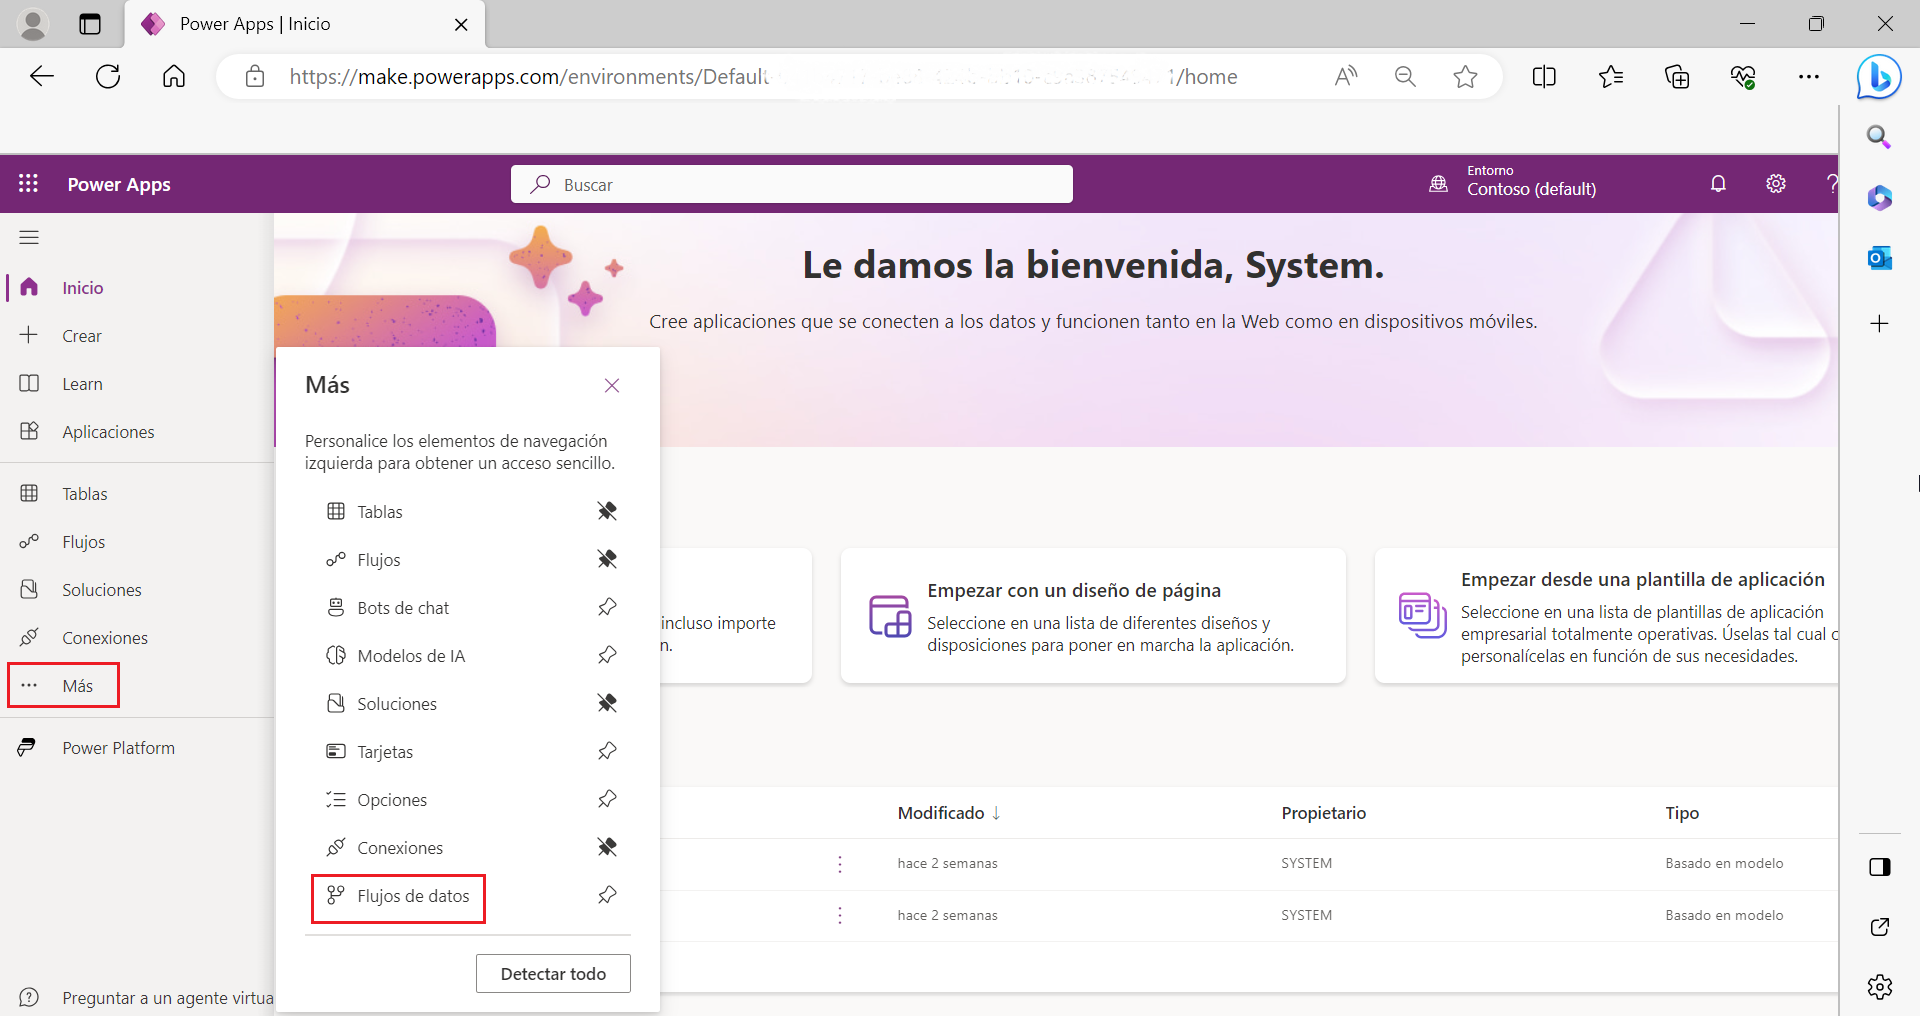Toggle read aloud in address bar
The image size is (1920, 1016).
coord(1346,76)
